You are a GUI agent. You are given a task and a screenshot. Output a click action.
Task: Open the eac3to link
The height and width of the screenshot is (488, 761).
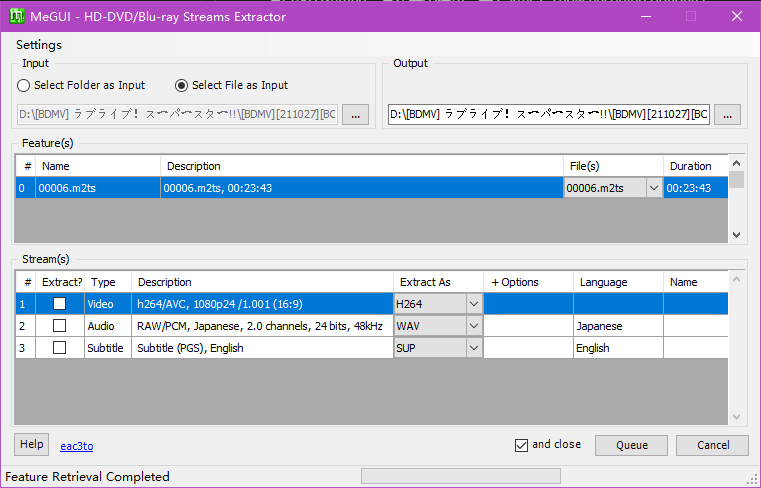click(77, 446)
